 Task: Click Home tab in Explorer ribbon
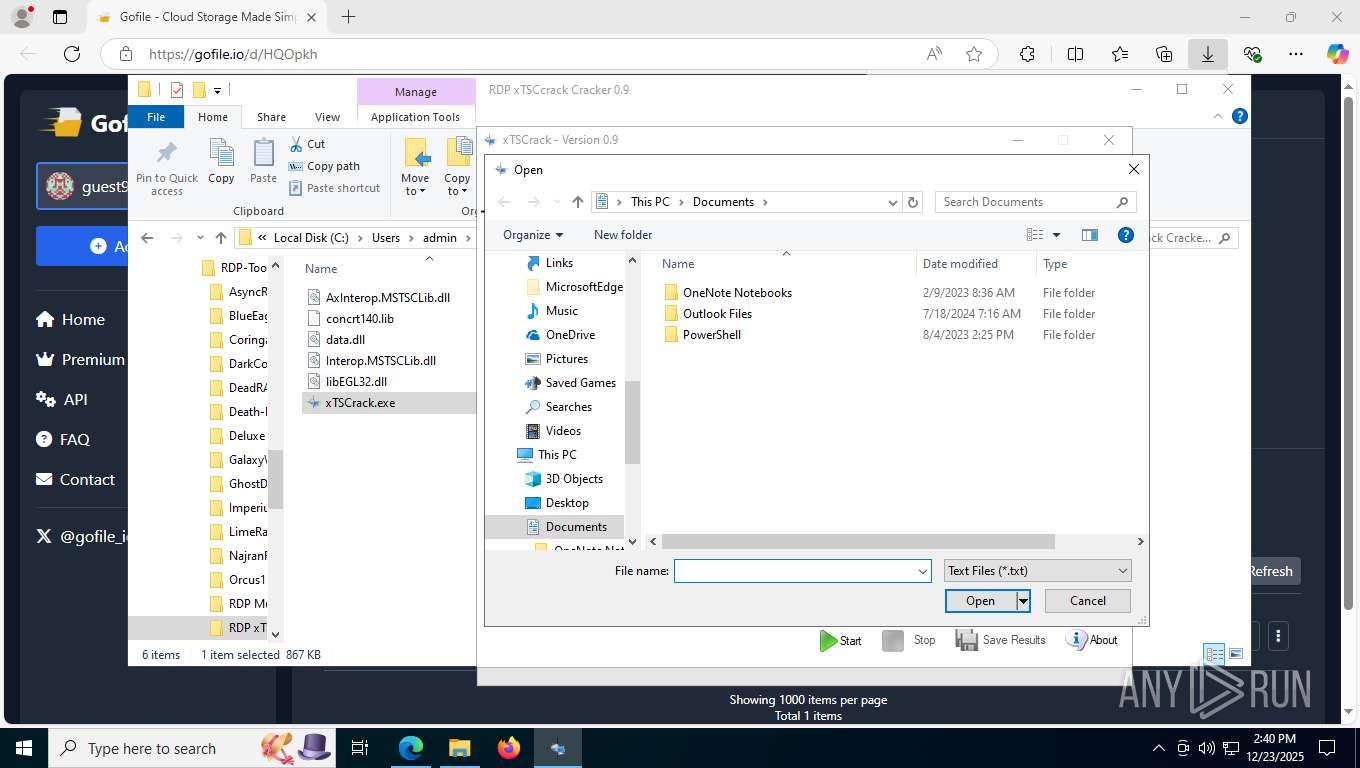pos(213,117)
